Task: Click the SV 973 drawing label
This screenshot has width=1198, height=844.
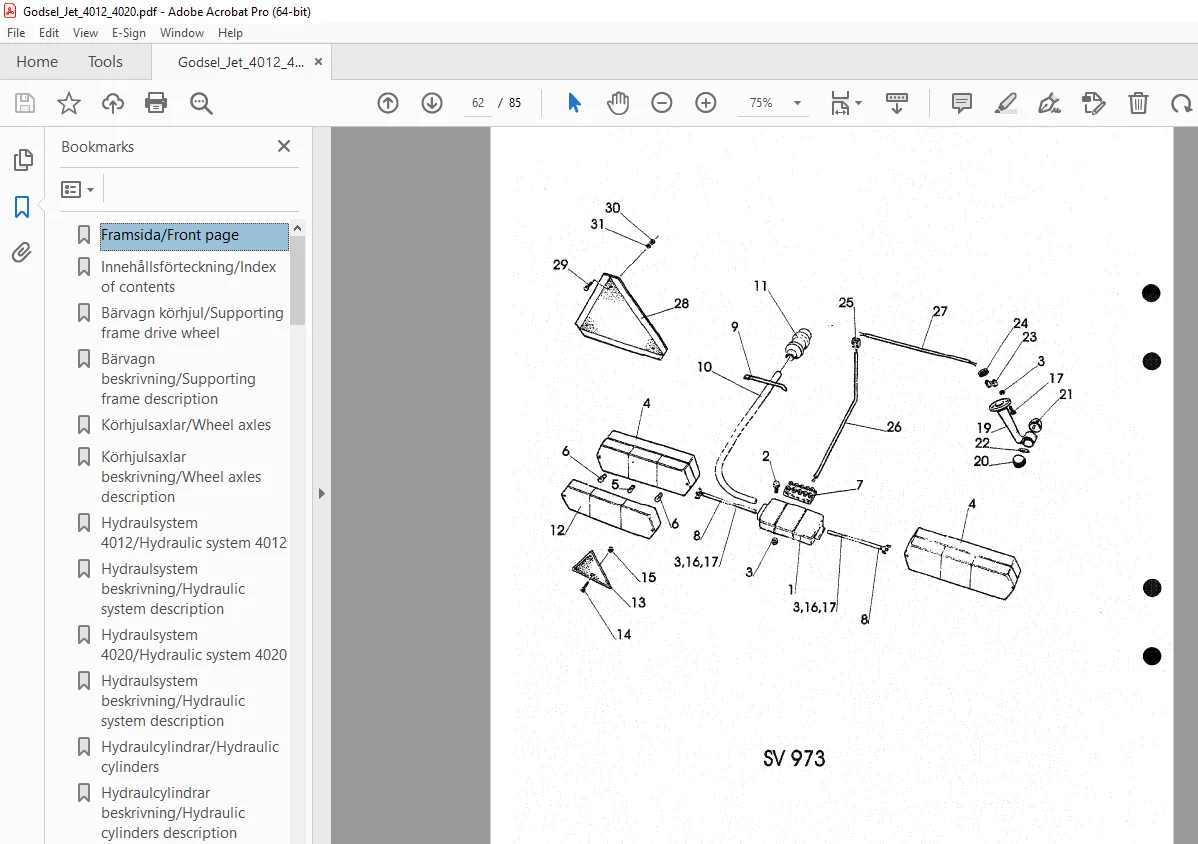Action: coord(794,758)
